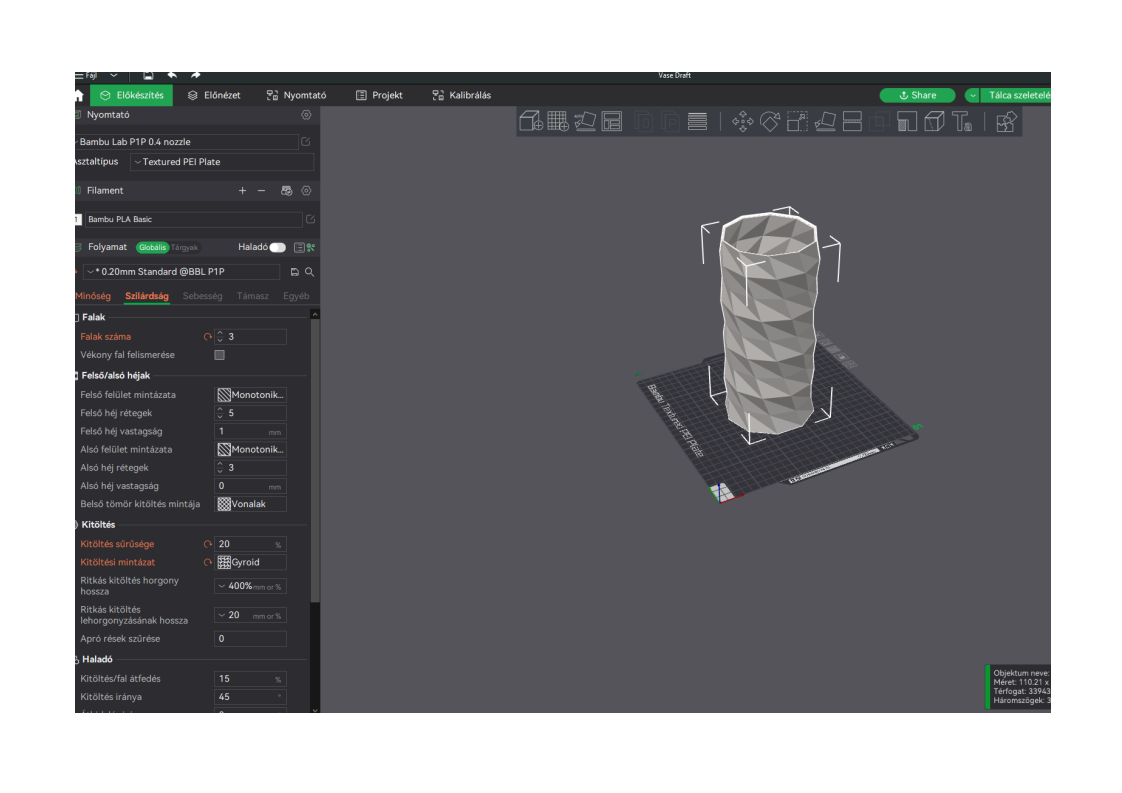Switch to Tárgyak objects mode
Image resolution: width=1122 pixels, height=793 pixels.
pyautogui.click(x=185, y=247)
